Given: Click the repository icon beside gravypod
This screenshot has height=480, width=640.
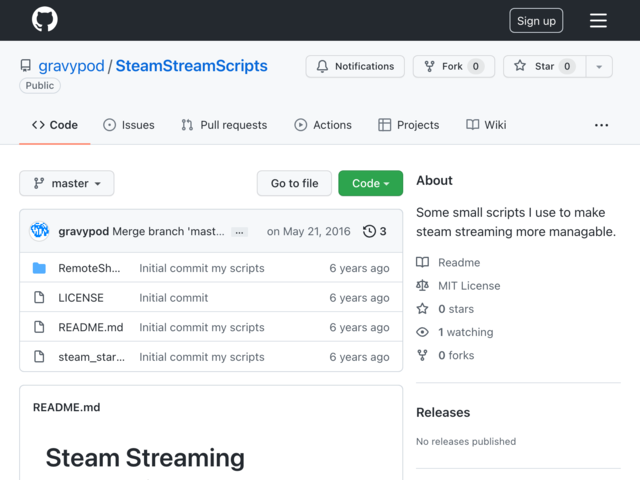Looking at the screenshot, I should [x=26, y=66].
